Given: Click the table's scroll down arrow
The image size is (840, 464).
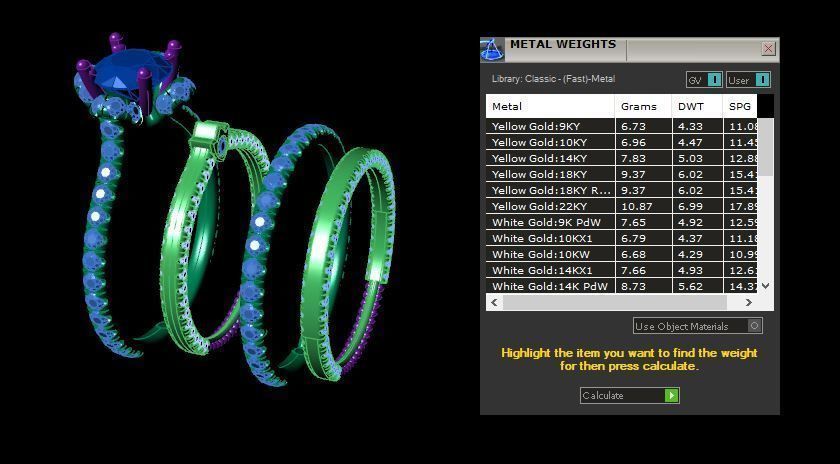Looking at the screenshot, I should pyautogui.click(x=766, y=286).
